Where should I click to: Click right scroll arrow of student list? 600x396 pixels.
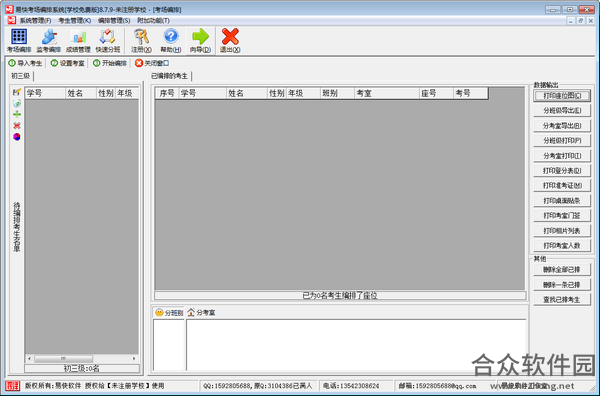point(134,359)
